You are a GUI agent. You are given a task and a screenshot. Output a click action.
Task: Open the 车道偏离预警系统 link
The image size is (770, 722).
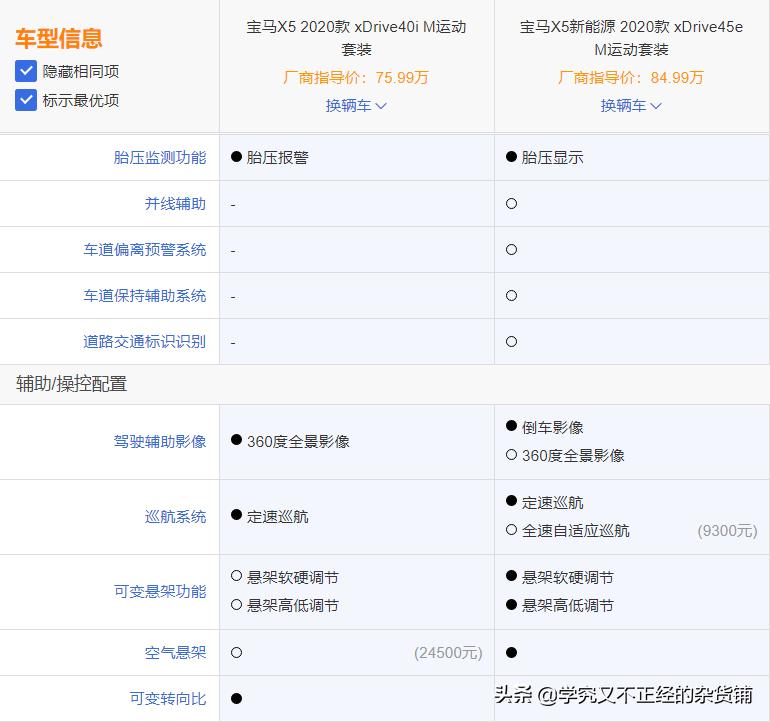(145, 250)
